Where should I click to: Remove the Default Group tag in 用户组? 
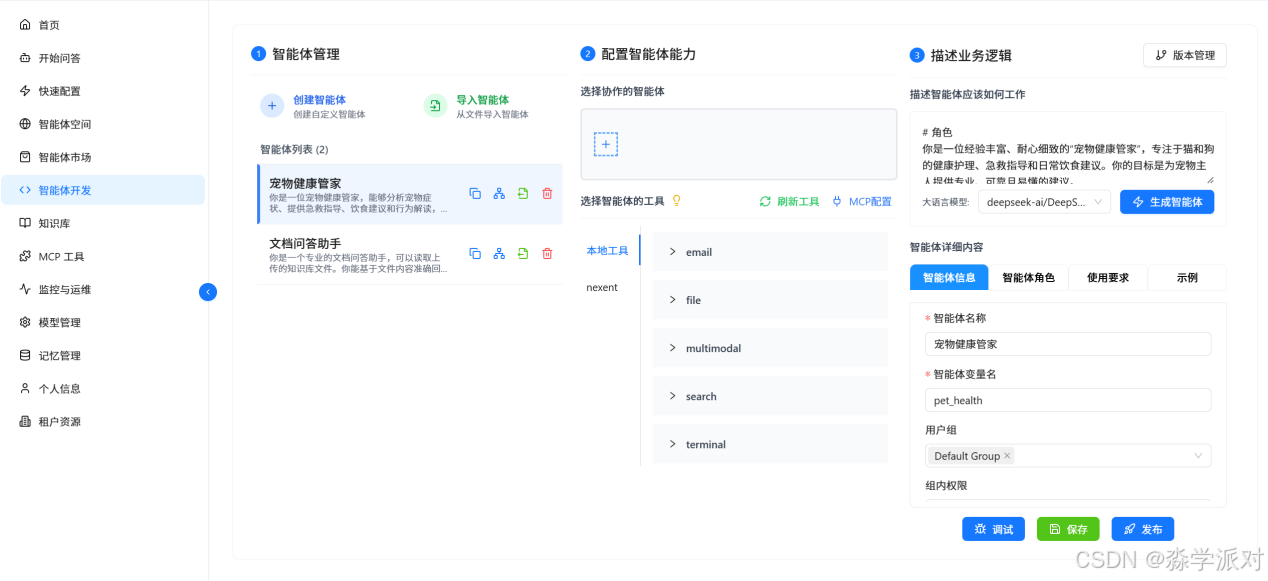pyautogui.click(x=1007, y=455)
